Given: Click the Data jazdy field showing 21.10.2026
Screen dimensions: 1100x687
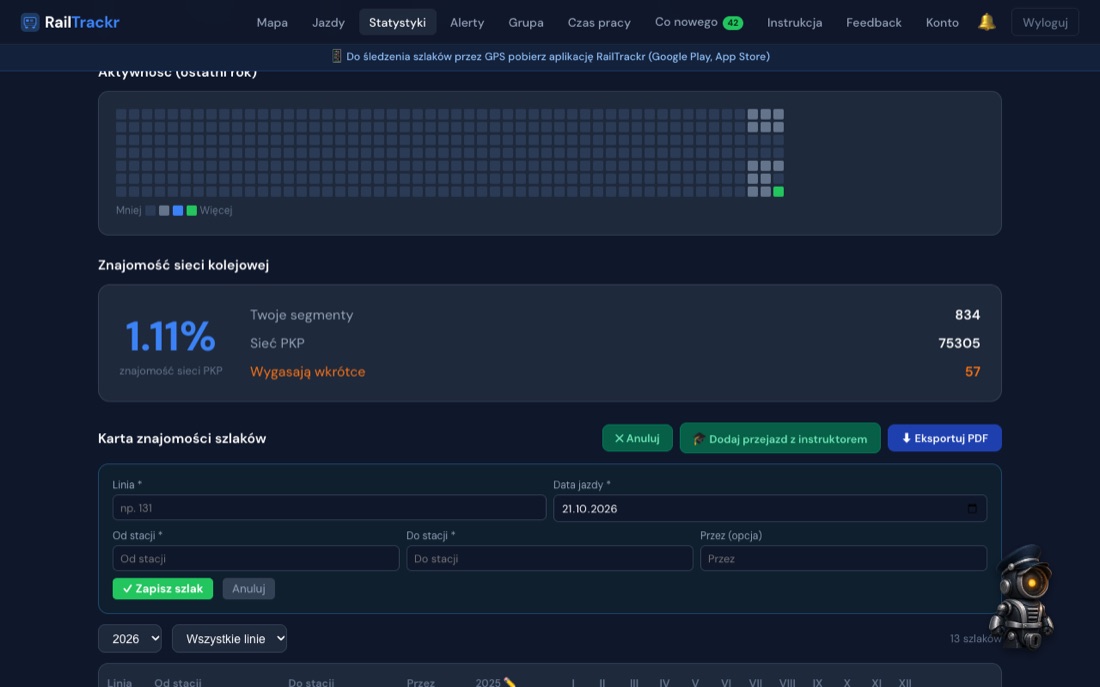Looking at the screenshot, I should (x=770, y=508).
